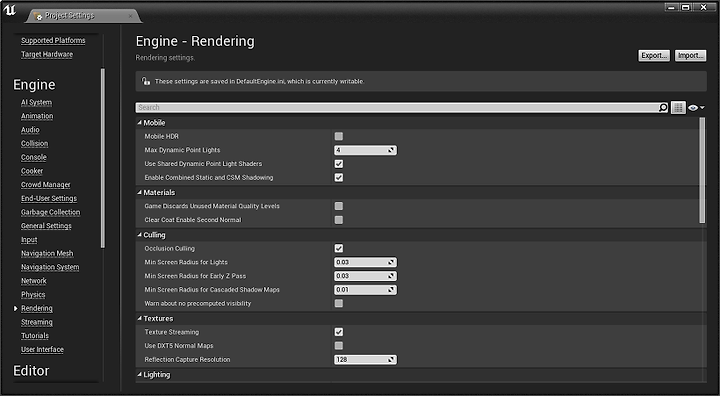Close the Project Settings tab
This screenshot has width=720, height=396.
130,16
